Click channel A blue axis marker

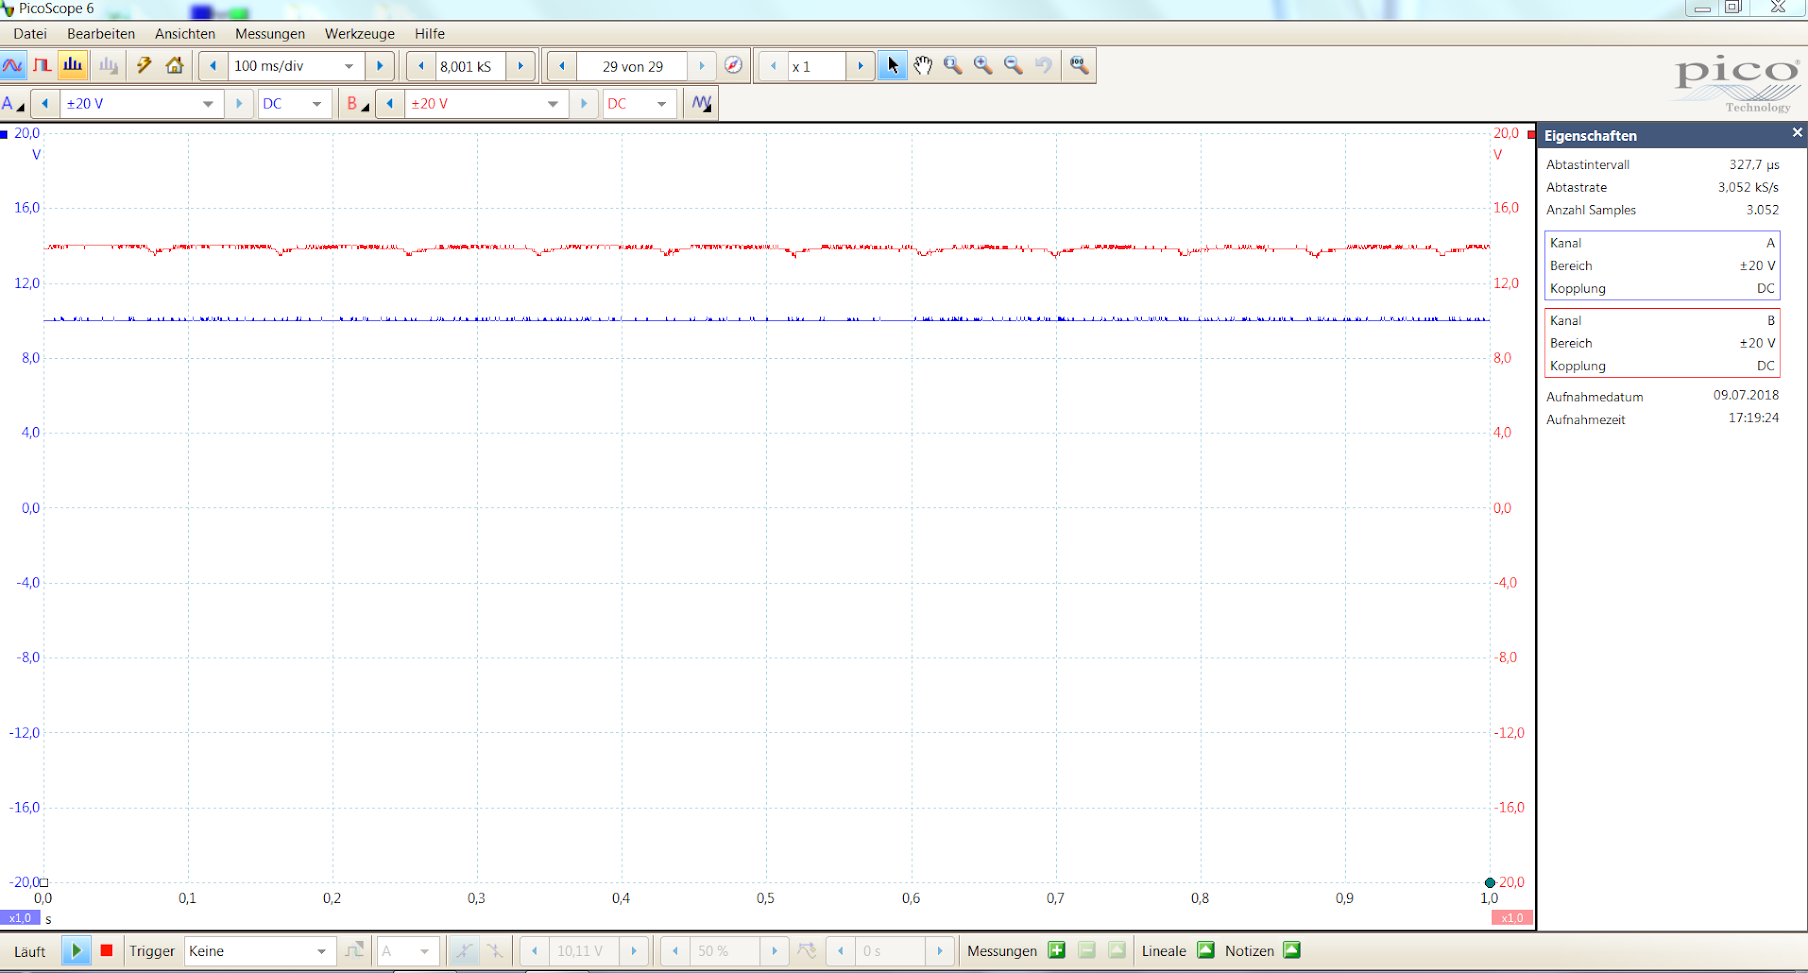(x=4, y=134)
